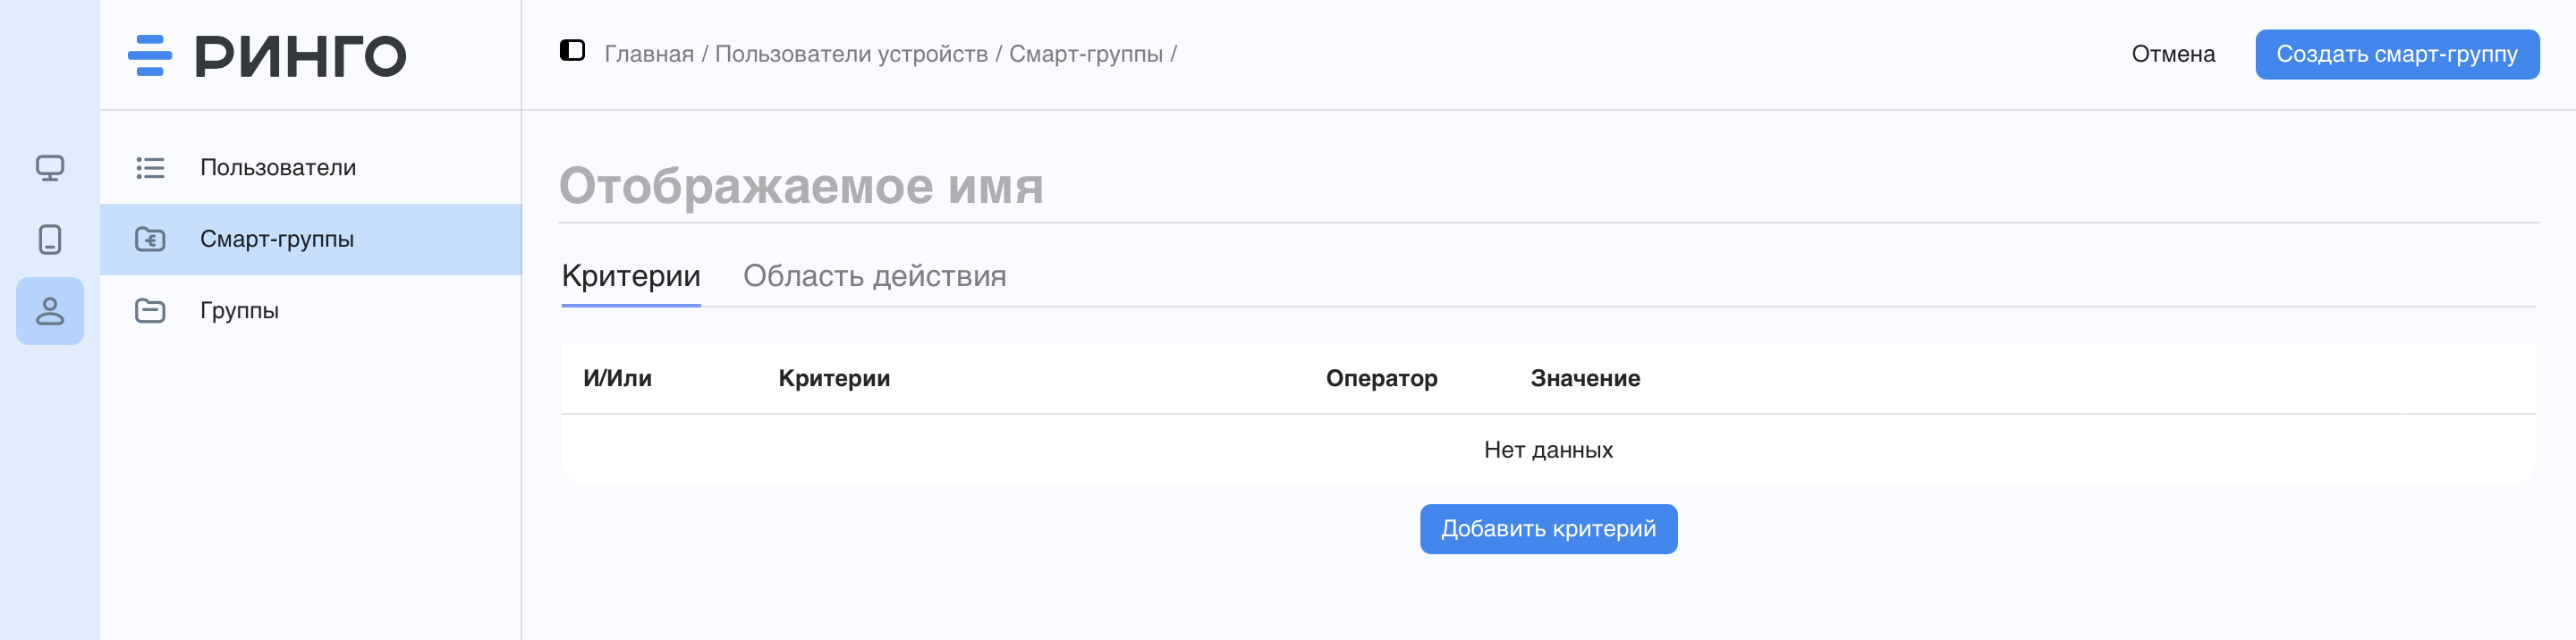This screenshot has width=2576, height=640.
Task: Open Смарт-группы in the sidebar
Action: pyautogui.click(x=311, y=239)
